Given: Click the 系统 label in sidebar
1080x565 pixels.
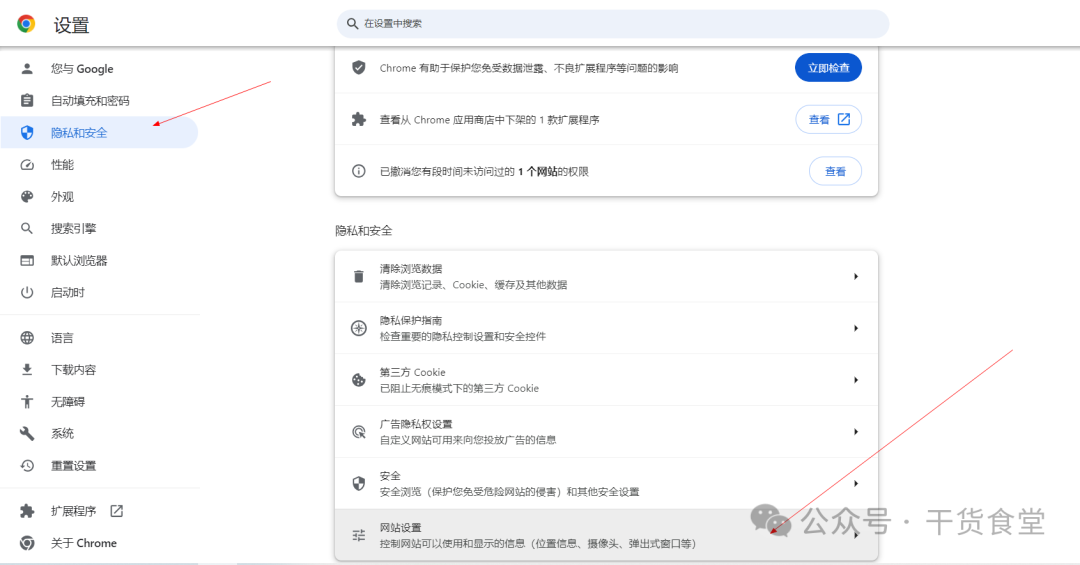Looking at the screenshot, I should tap(62, 433).
